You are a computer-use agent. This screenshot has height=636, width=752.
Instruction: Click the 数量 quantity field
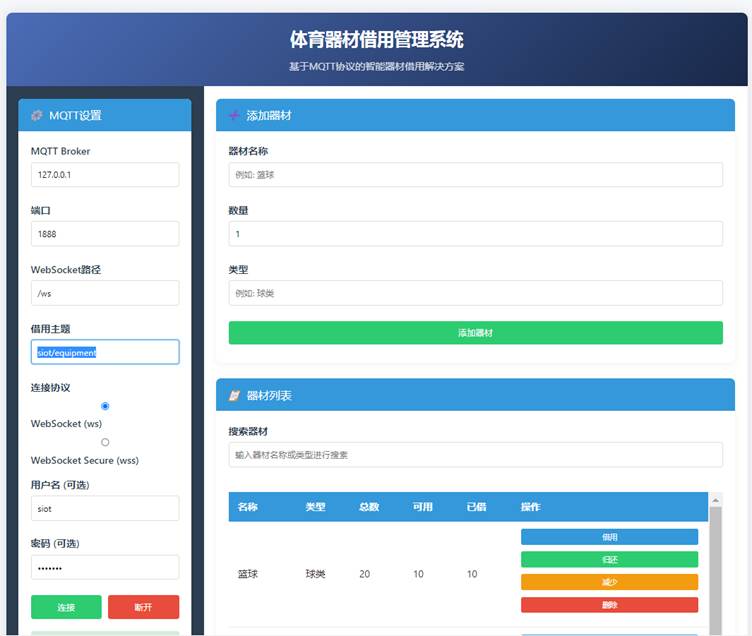tap(475, 234)
